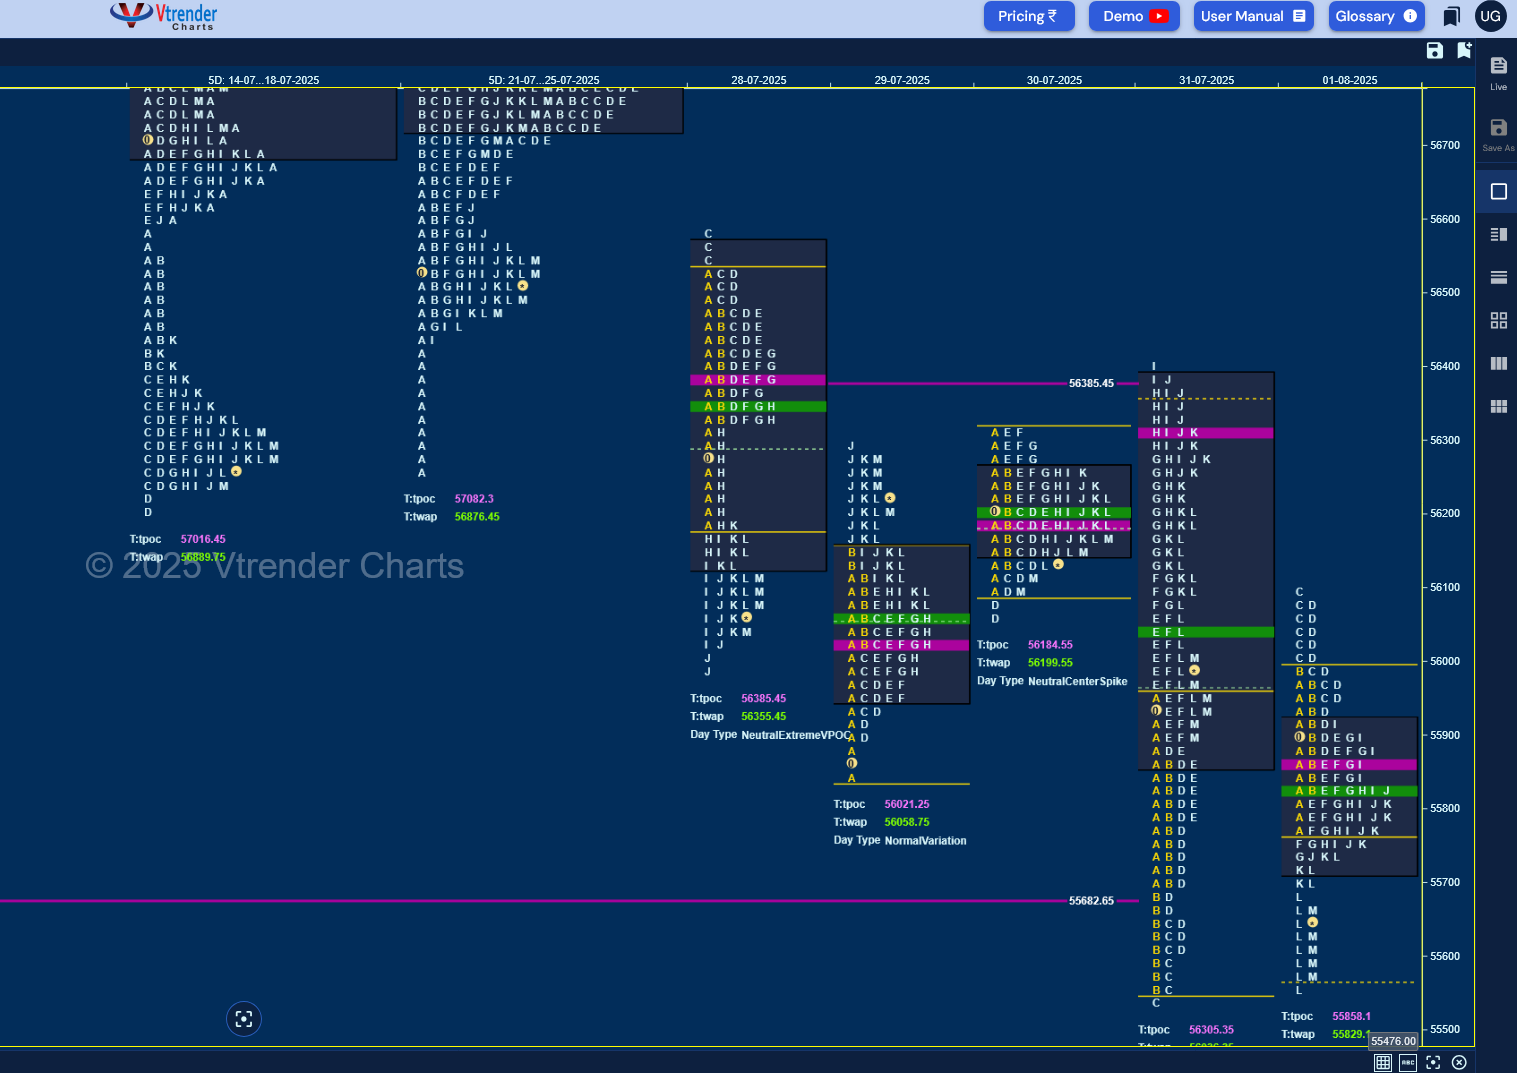This screenshot has width=1517, height=1073.
Task: Open the Live chart sidebar icon
Action: pyautogui.click(x=1498, y=73)
